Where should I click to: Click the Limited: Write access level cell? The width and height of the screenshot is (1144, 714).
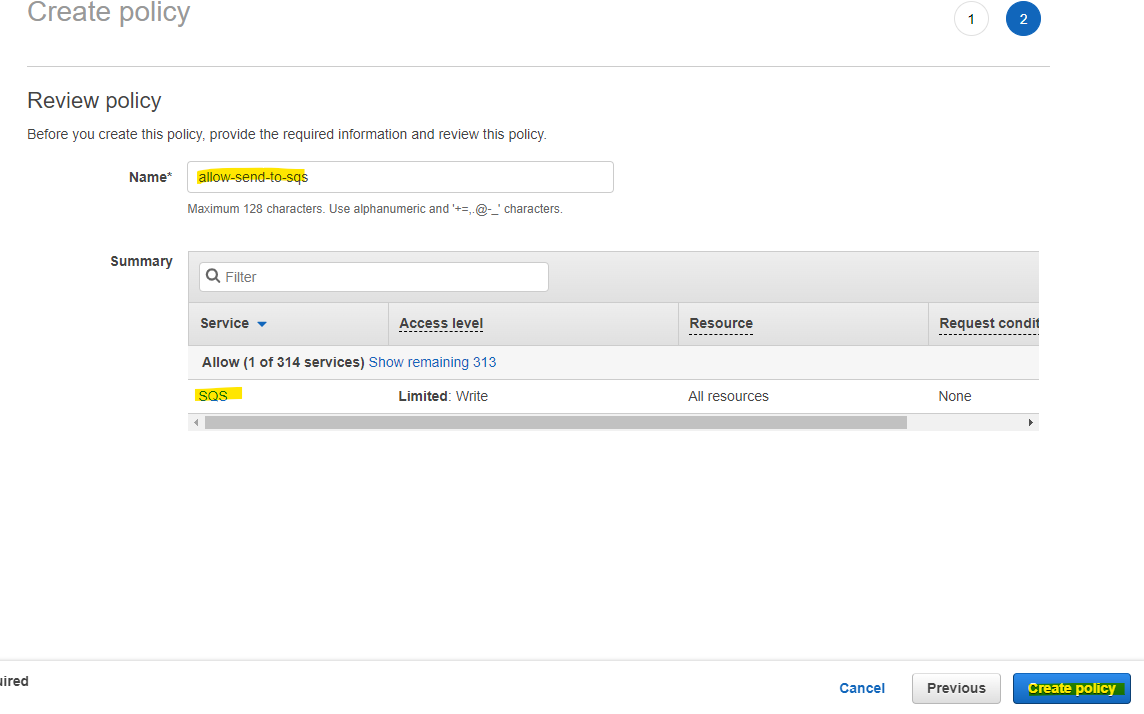pos(443,396)
